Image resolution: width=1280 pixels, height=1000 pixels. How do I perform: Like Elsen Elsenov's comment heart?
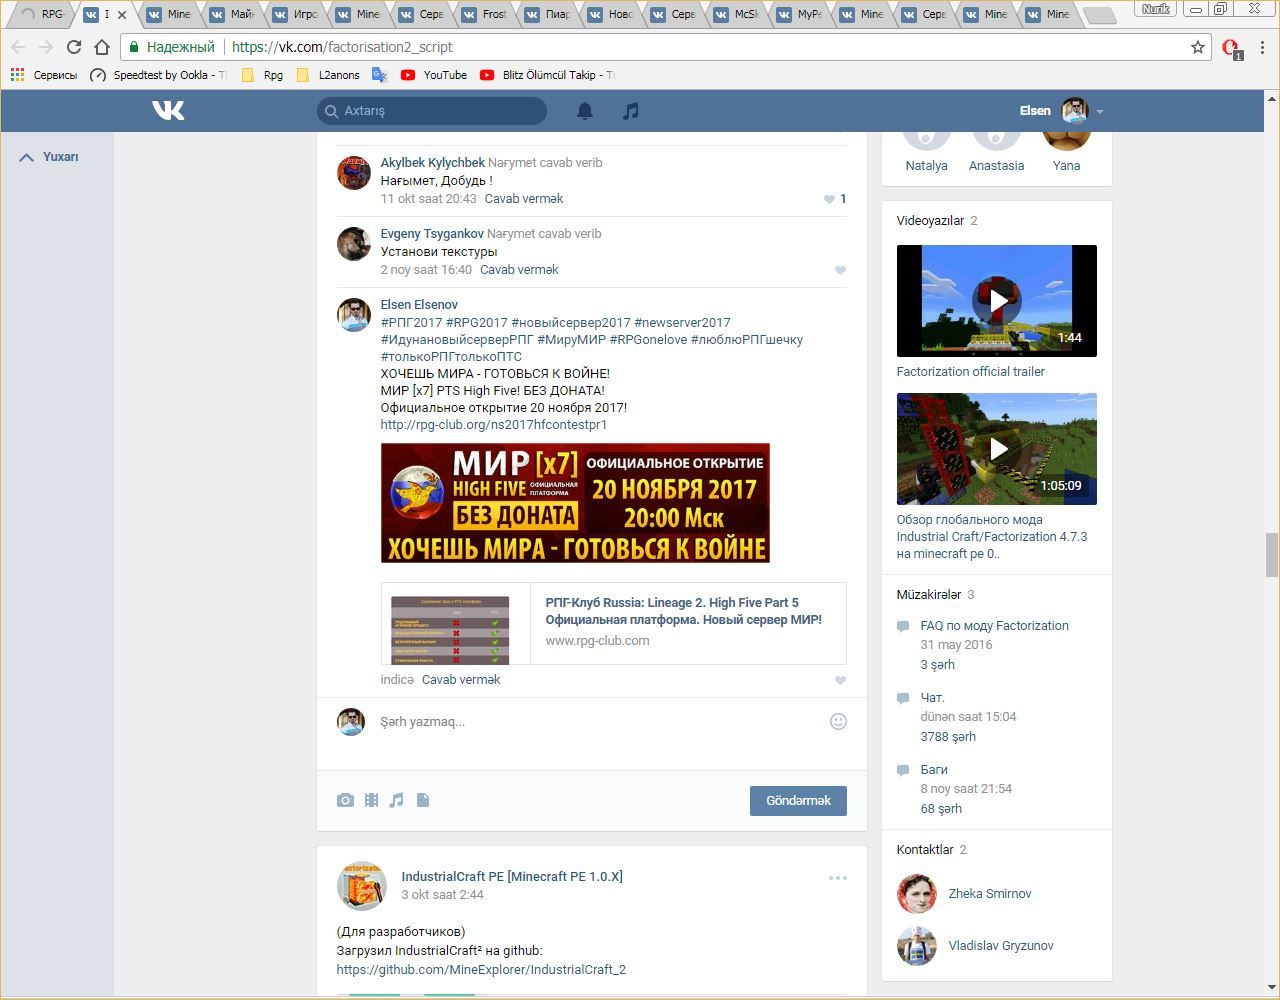pyautogui.click(x=840, y=680)
